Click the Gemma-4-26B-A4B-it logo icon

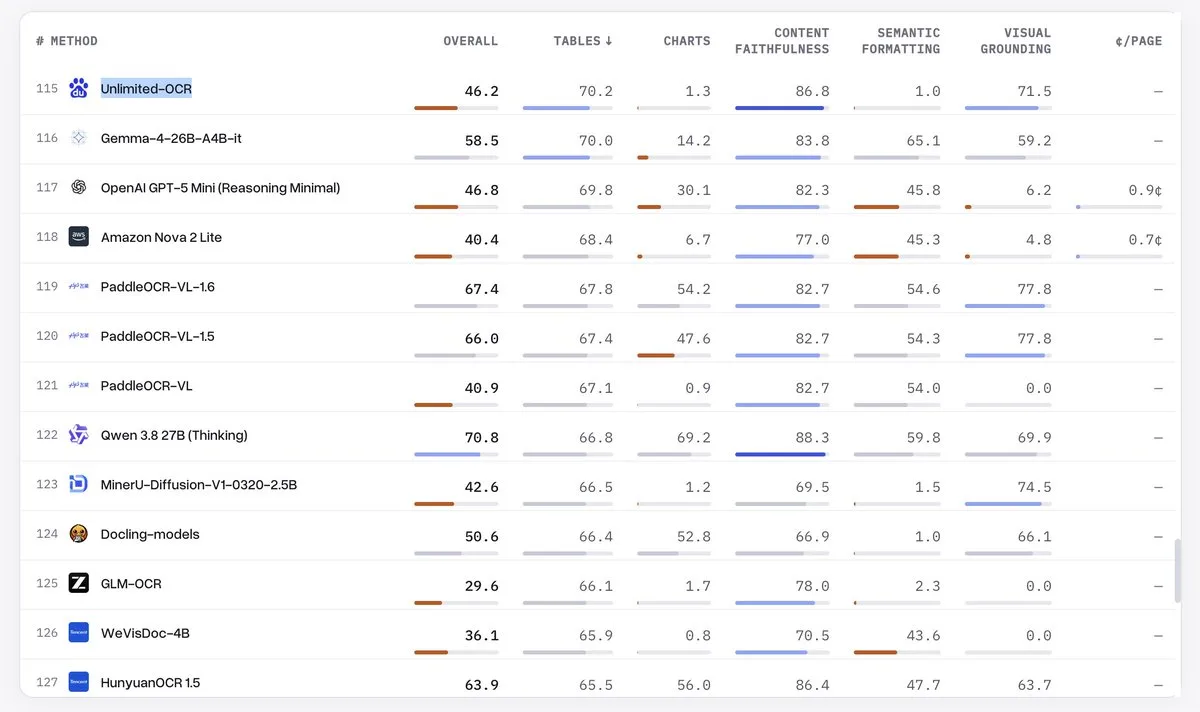pos(79,138)
